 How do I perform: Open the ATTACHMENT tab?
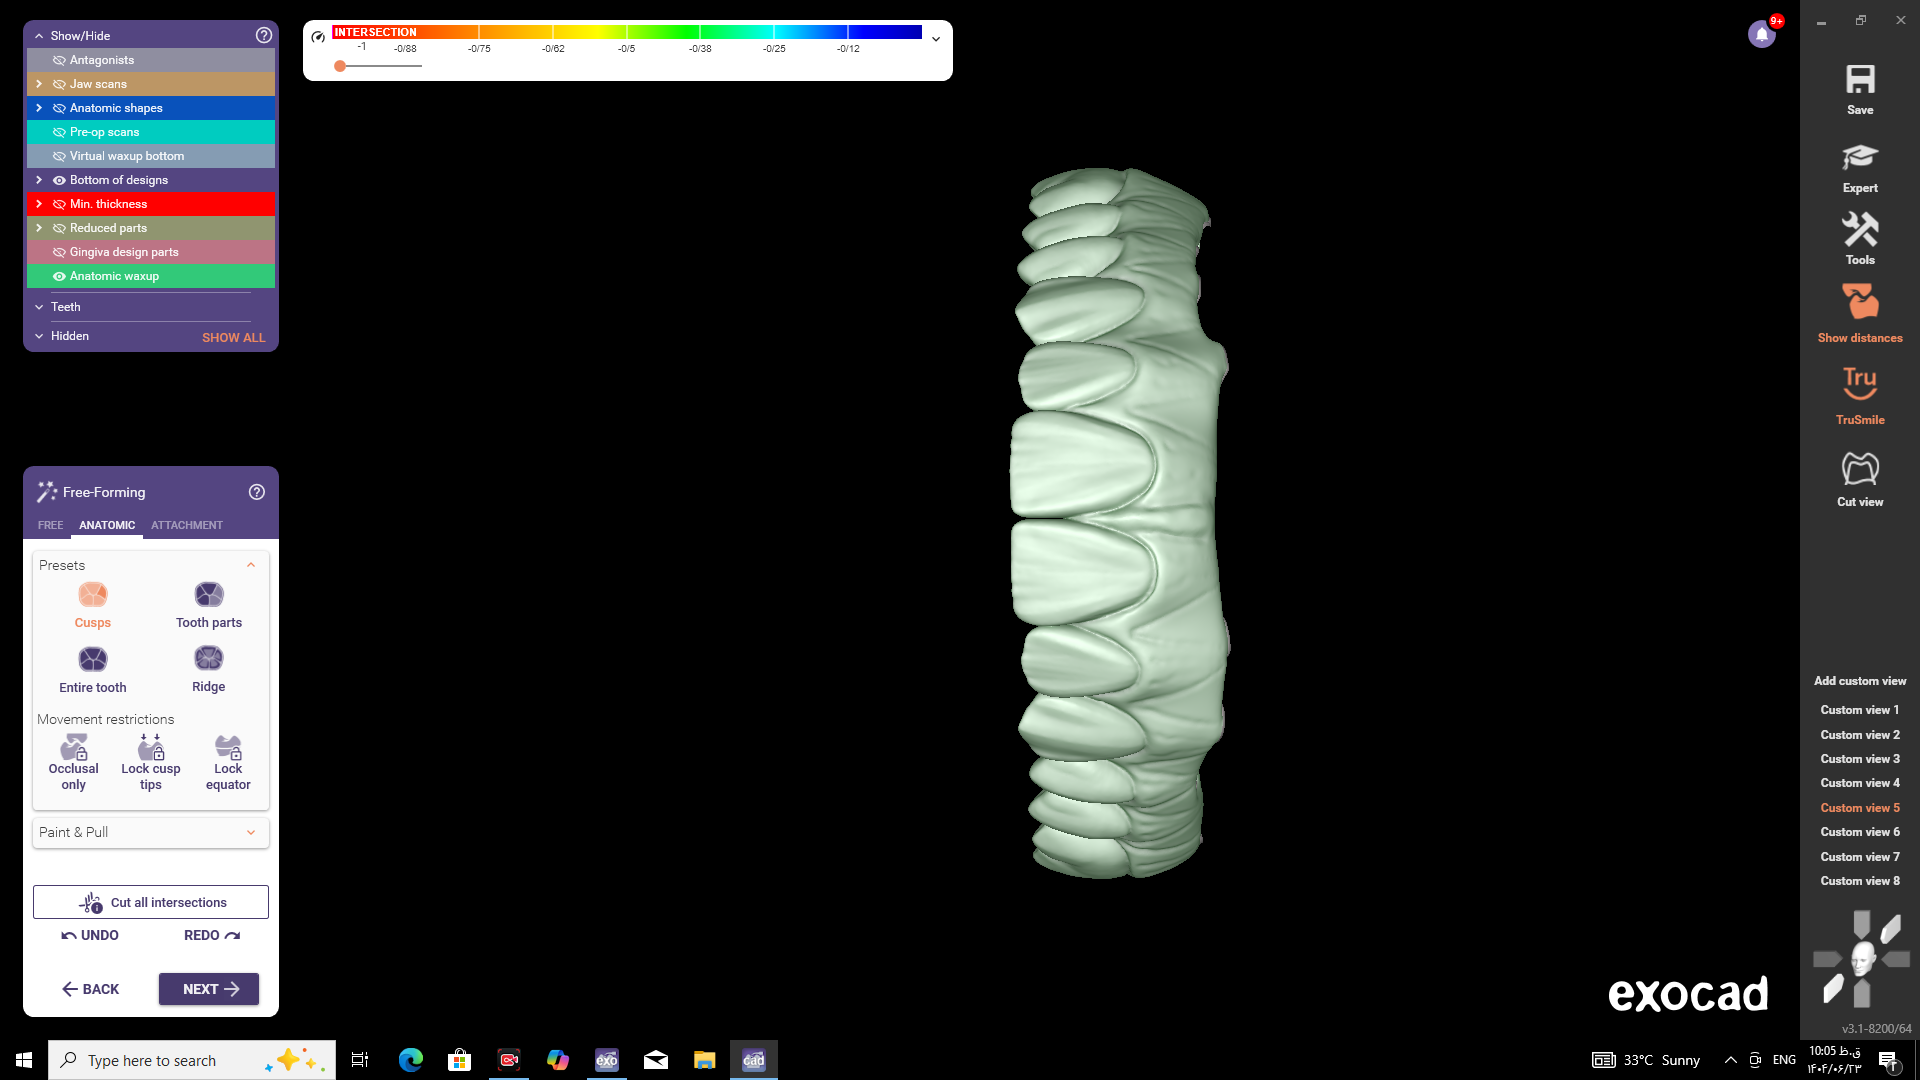click(187, 525)
